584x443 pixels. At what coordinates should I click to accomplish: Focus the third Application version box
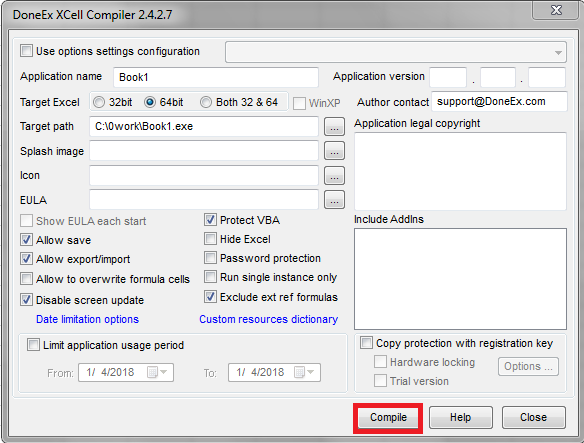pyautogui.click(x=547, y=77)
